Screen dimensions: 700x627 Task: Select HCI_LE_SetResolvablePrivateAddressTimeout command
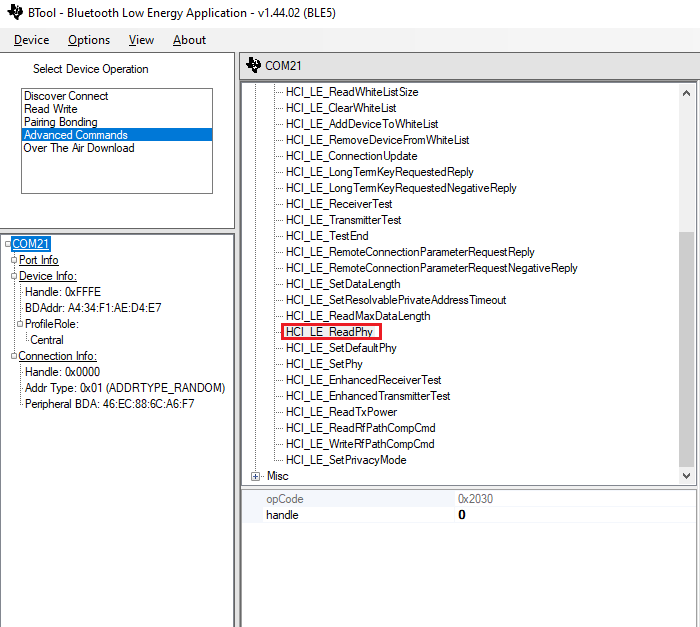tap(396, 301)
